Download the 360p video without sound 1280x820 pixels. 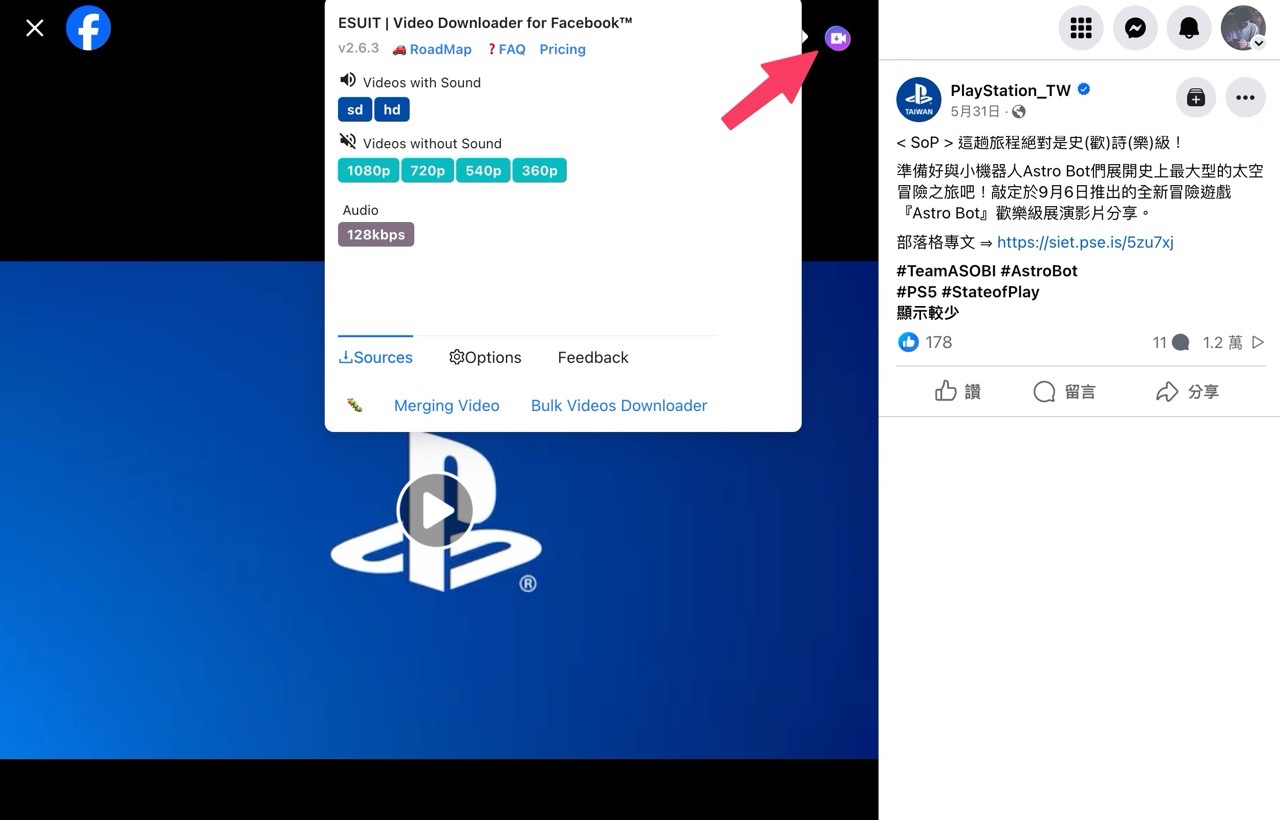pos(540,171)
